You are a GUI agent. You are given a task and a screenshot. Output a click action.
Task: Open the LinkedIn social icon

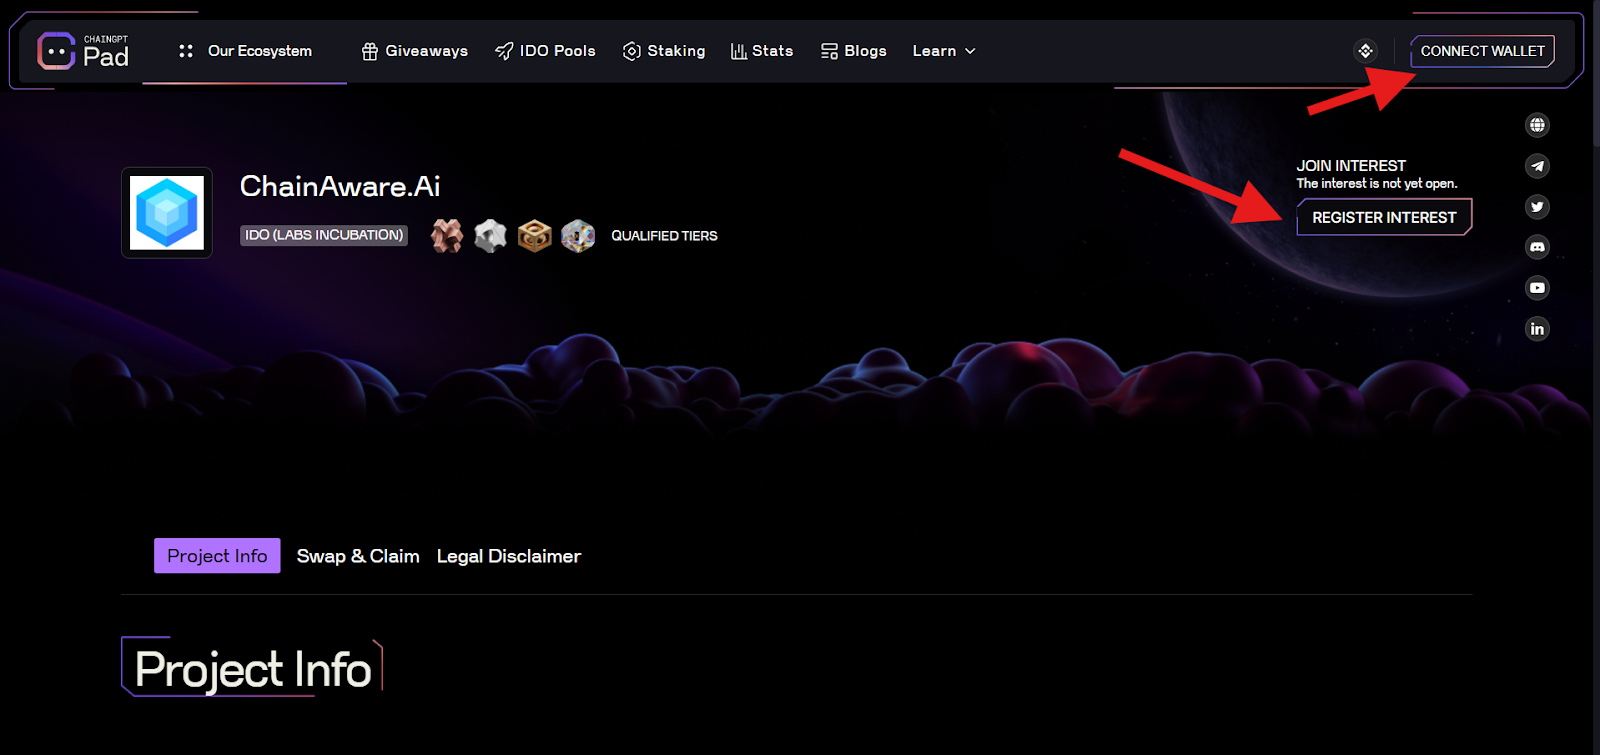[x=1537, y=329]
